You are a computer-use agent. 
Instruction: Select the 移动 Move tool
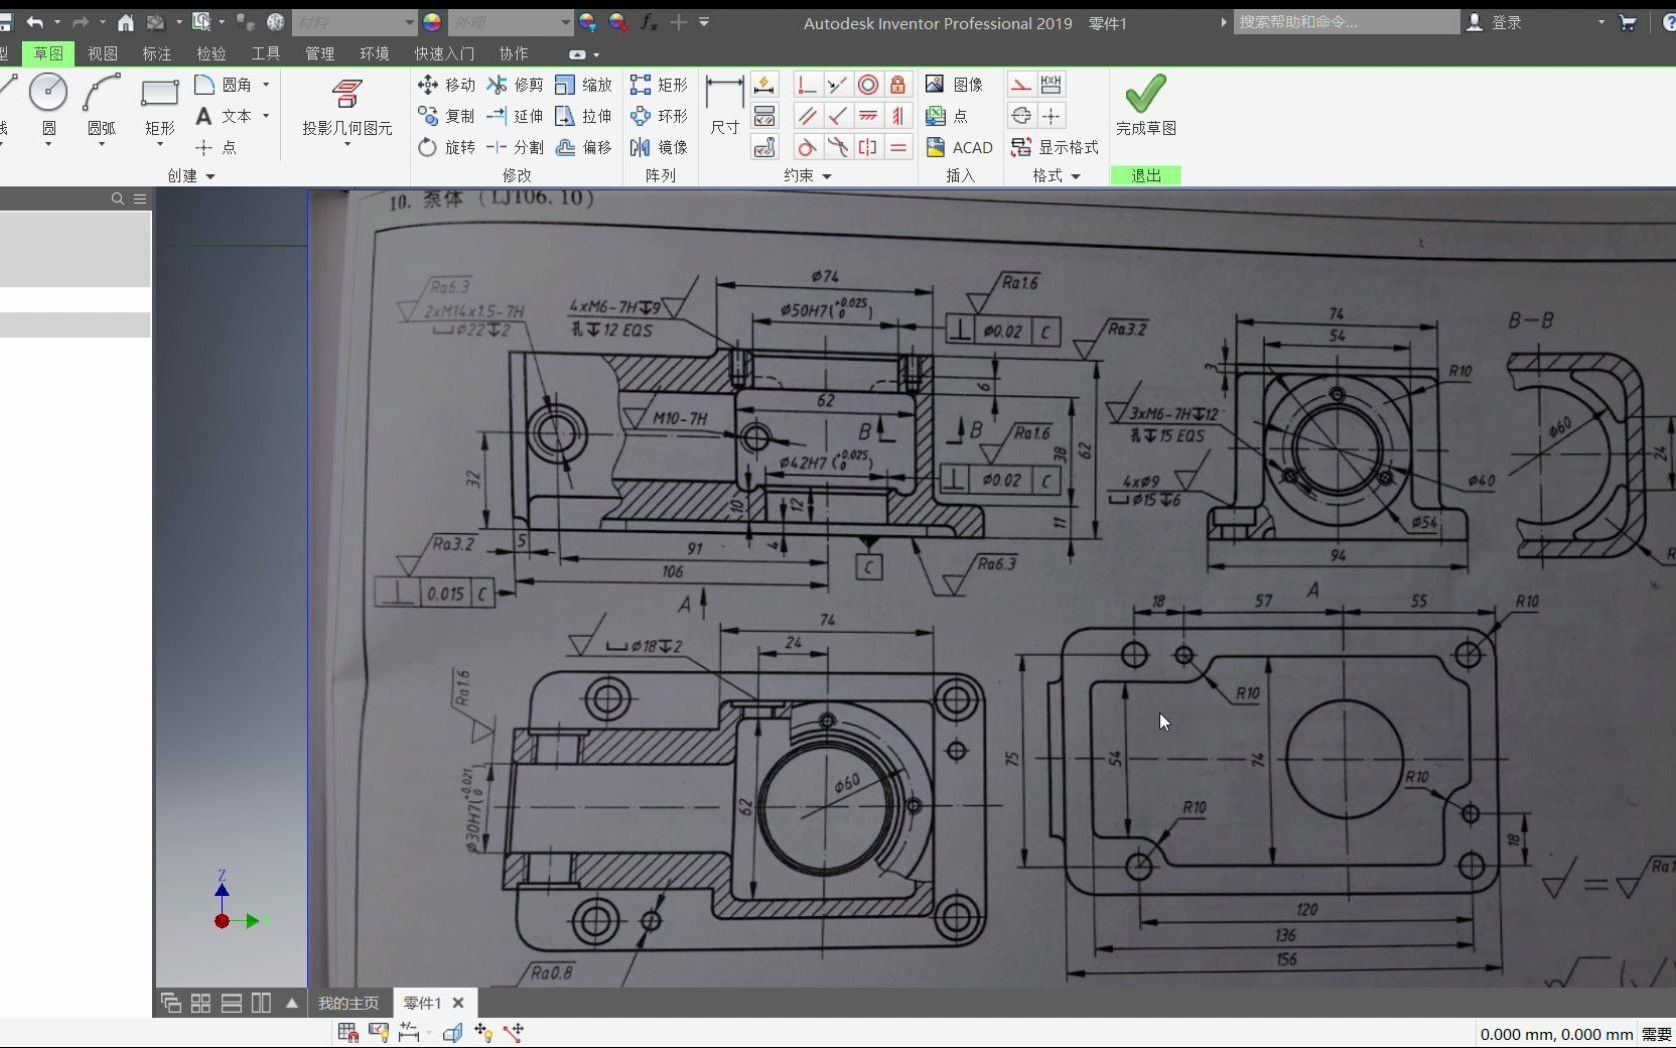(445, 85)
